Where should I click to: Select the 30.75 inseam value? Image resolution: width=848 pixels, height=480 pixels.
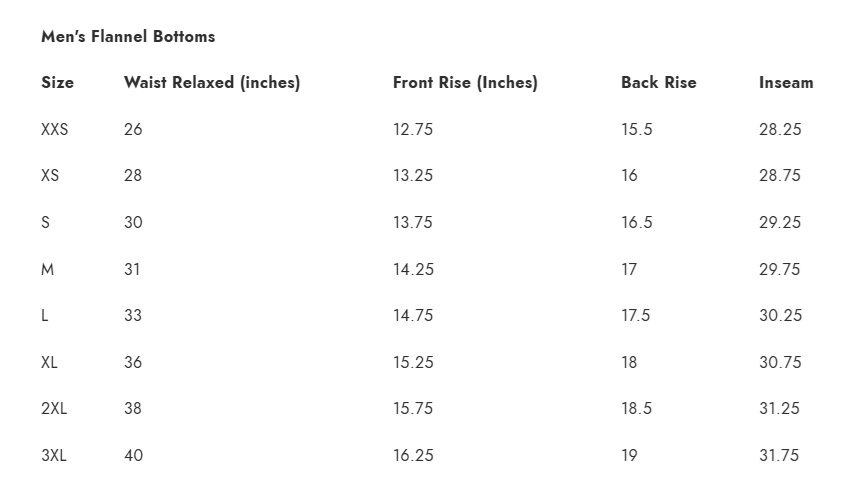tap(780, 362)
